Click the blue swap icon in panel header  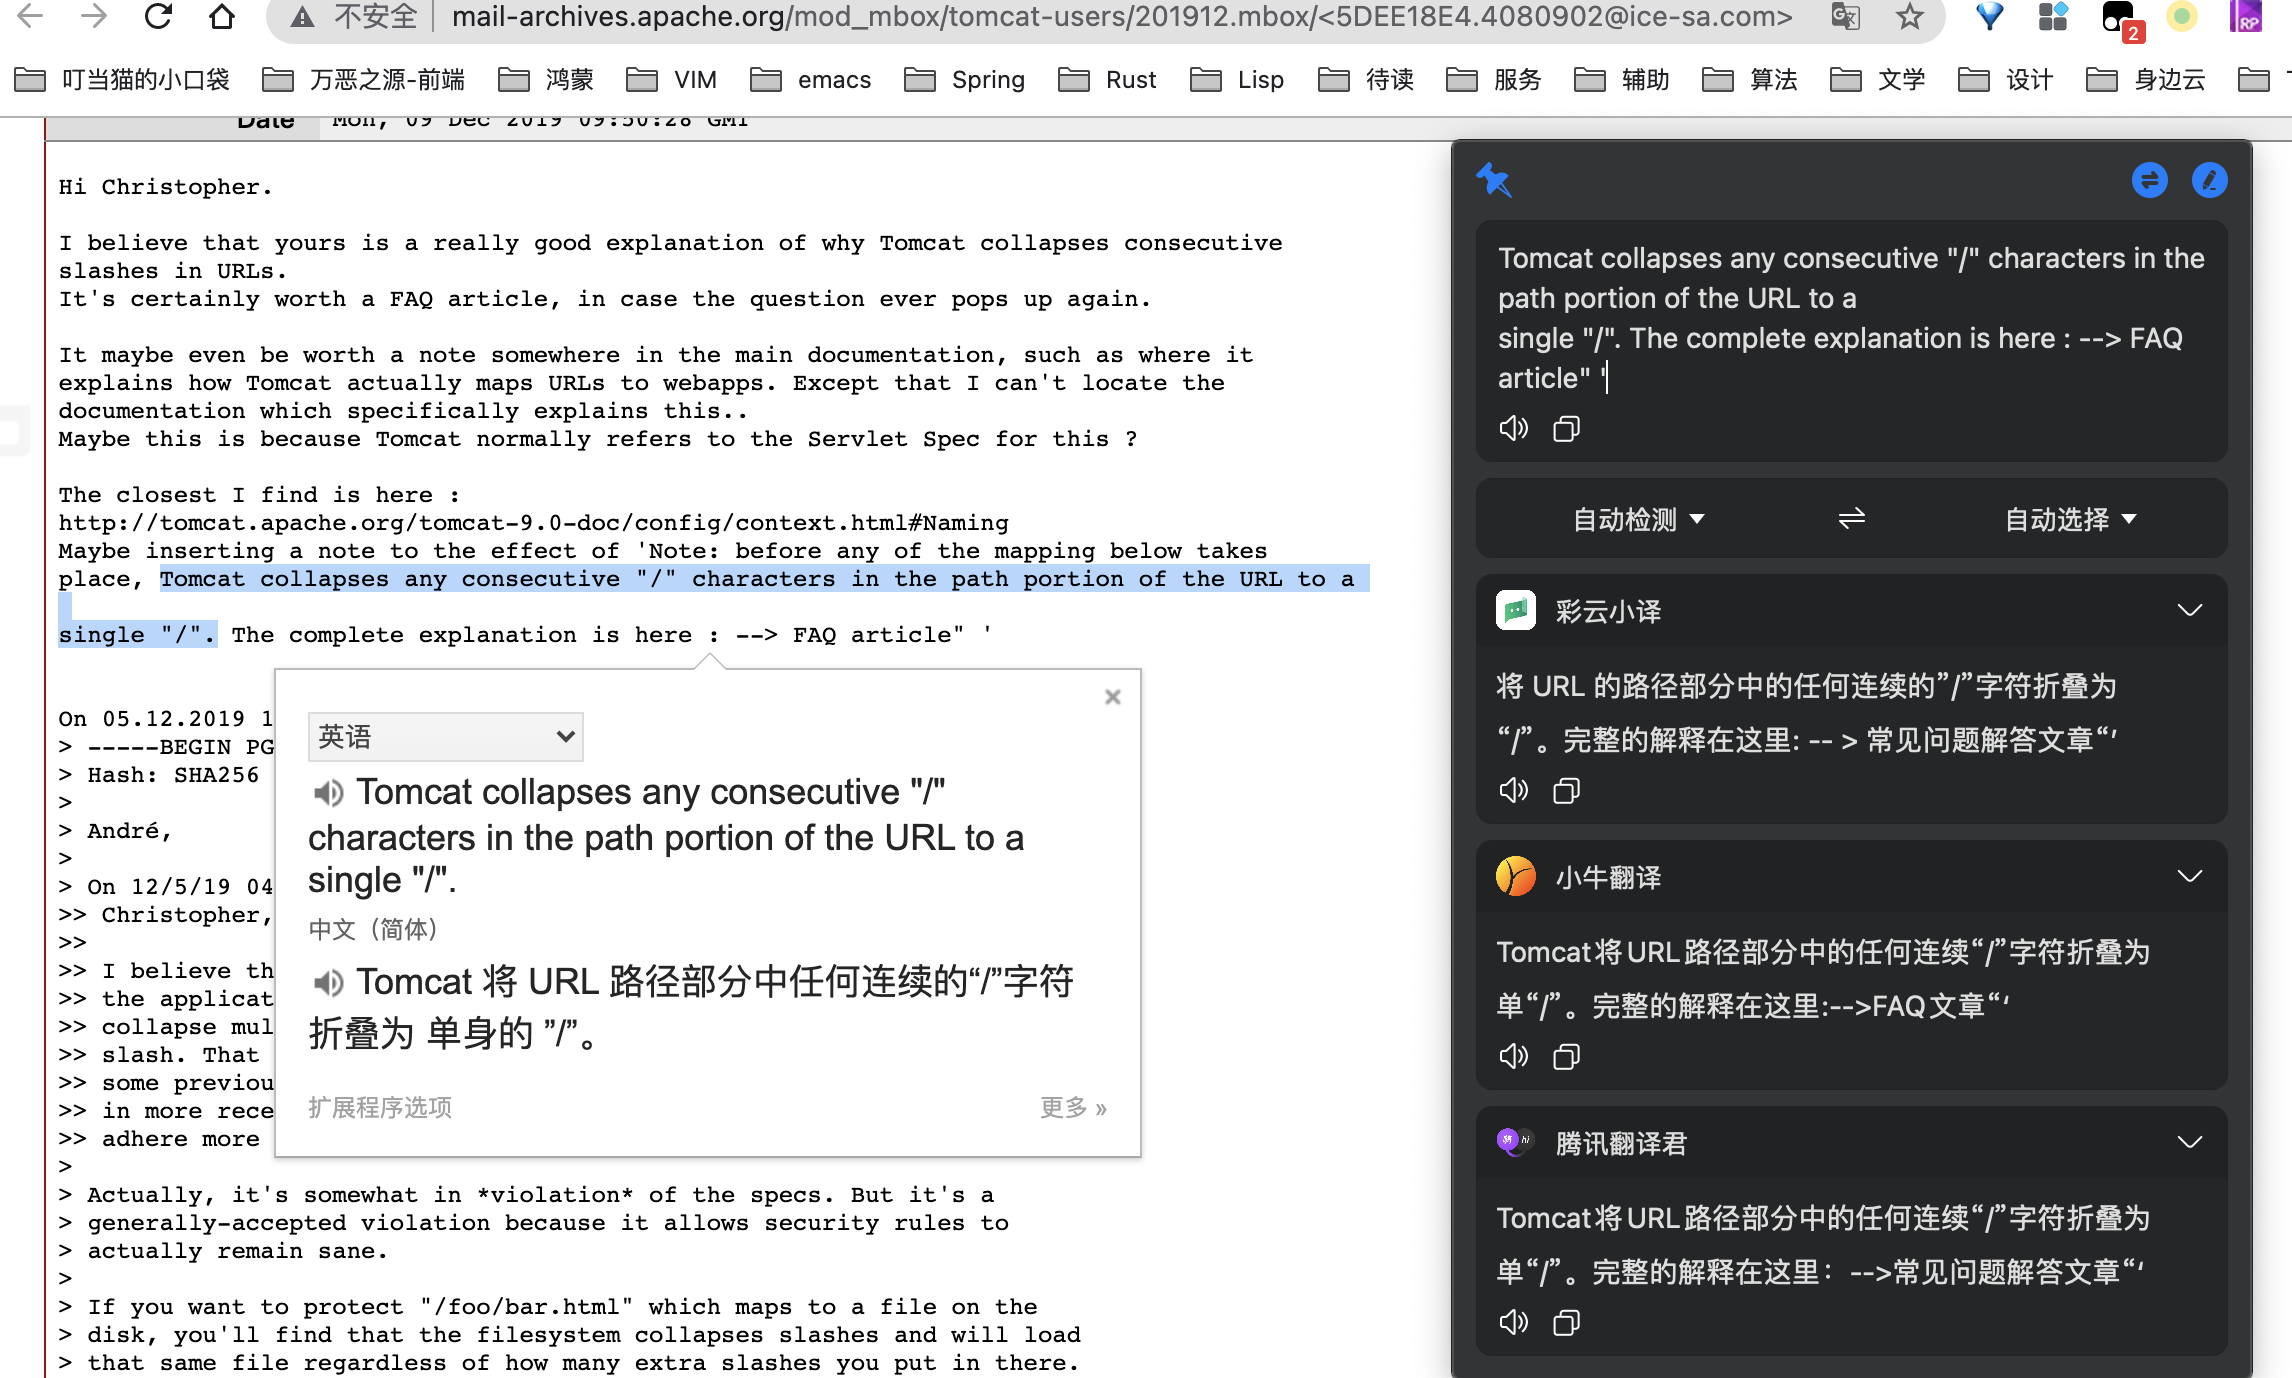(2149, 181)
